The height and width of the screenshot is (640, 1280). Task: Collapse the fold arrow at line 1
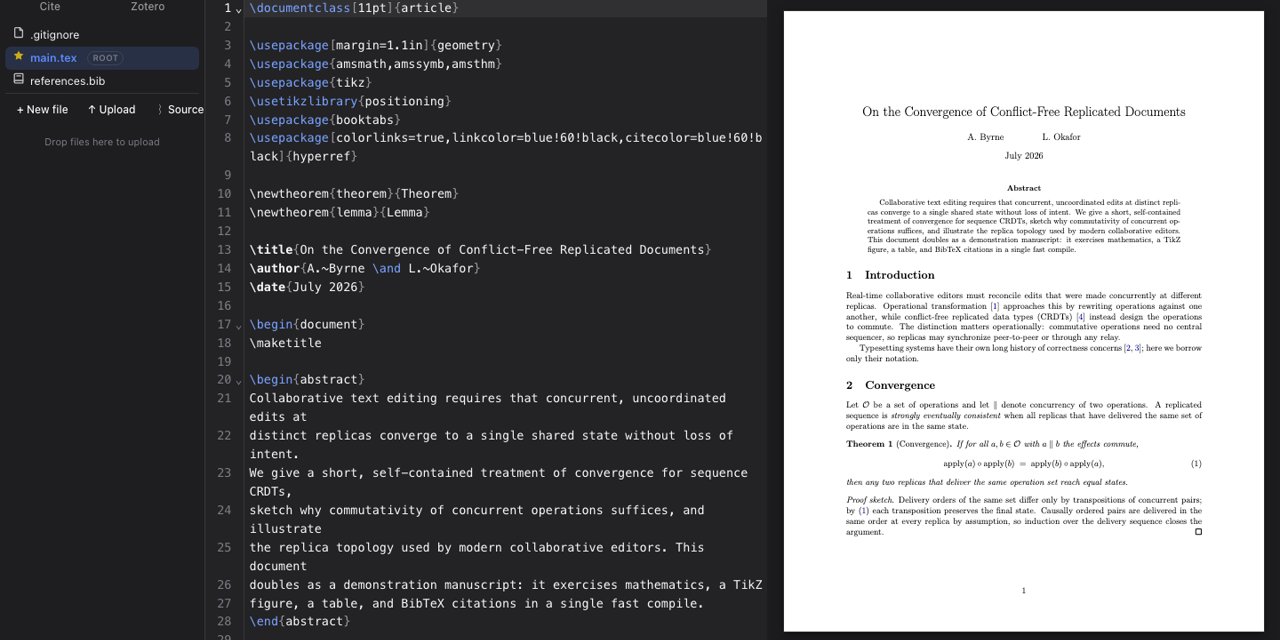tap(238, 9)
